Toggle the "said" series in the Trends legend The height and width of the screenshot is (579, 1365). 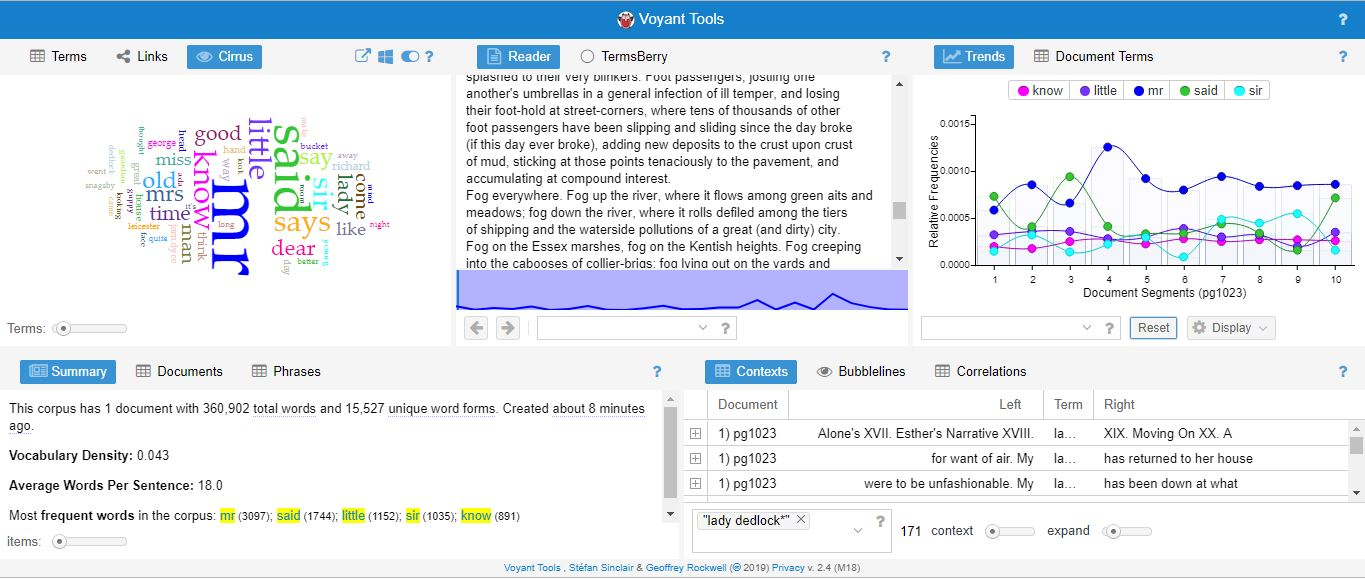pos(1198,90)
